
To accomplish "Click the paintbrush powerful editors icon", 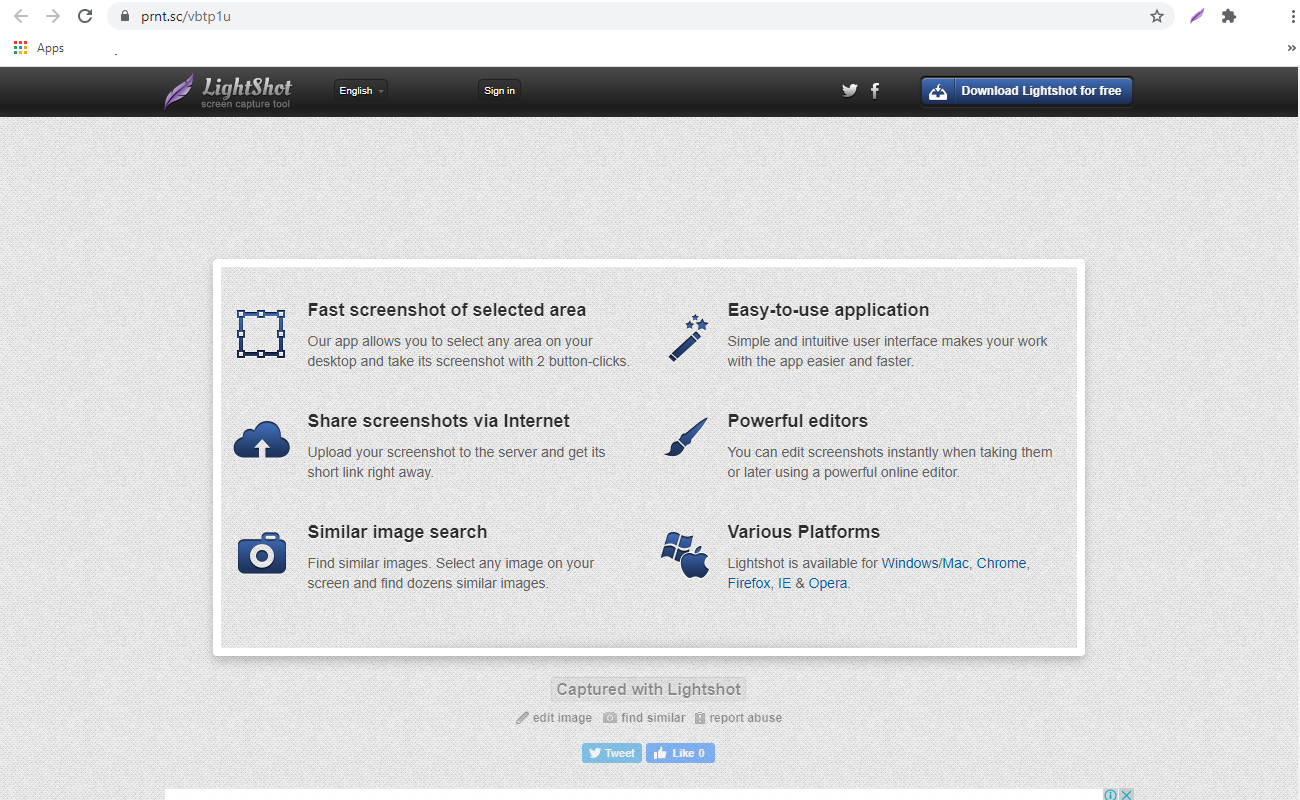I will [686, 437].
